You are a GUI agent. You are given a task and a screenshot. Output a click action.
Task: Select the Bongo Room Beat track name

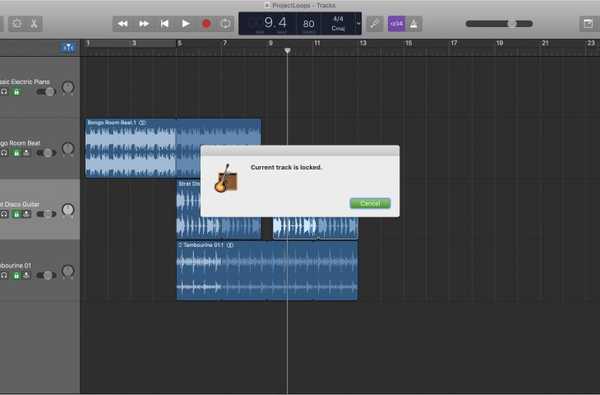pos(20,143)
